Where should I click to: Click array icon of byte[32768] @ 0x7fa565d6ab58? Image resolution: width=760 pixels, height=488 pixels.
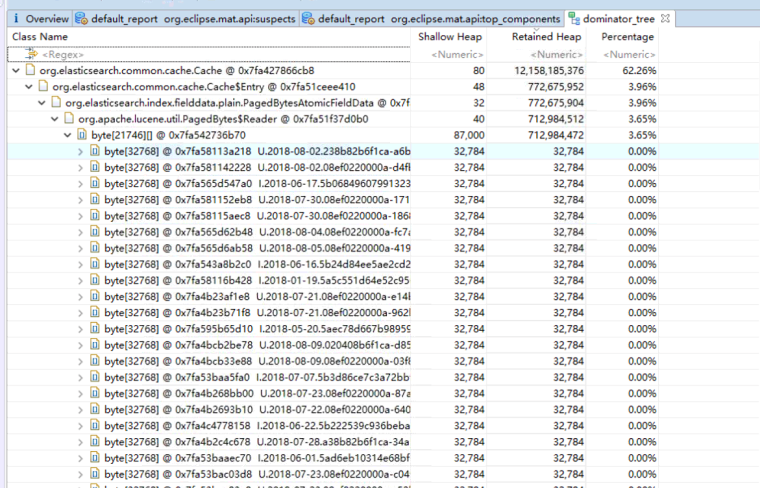[95, 248]
